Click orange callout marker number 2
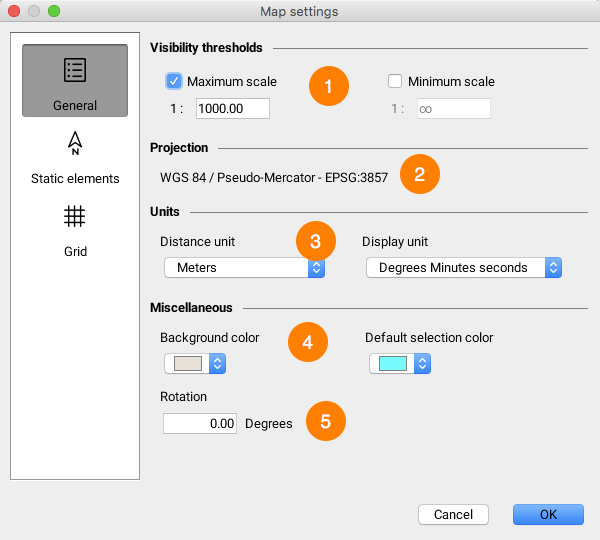This screenshot has height=540, width=600. 419,176
